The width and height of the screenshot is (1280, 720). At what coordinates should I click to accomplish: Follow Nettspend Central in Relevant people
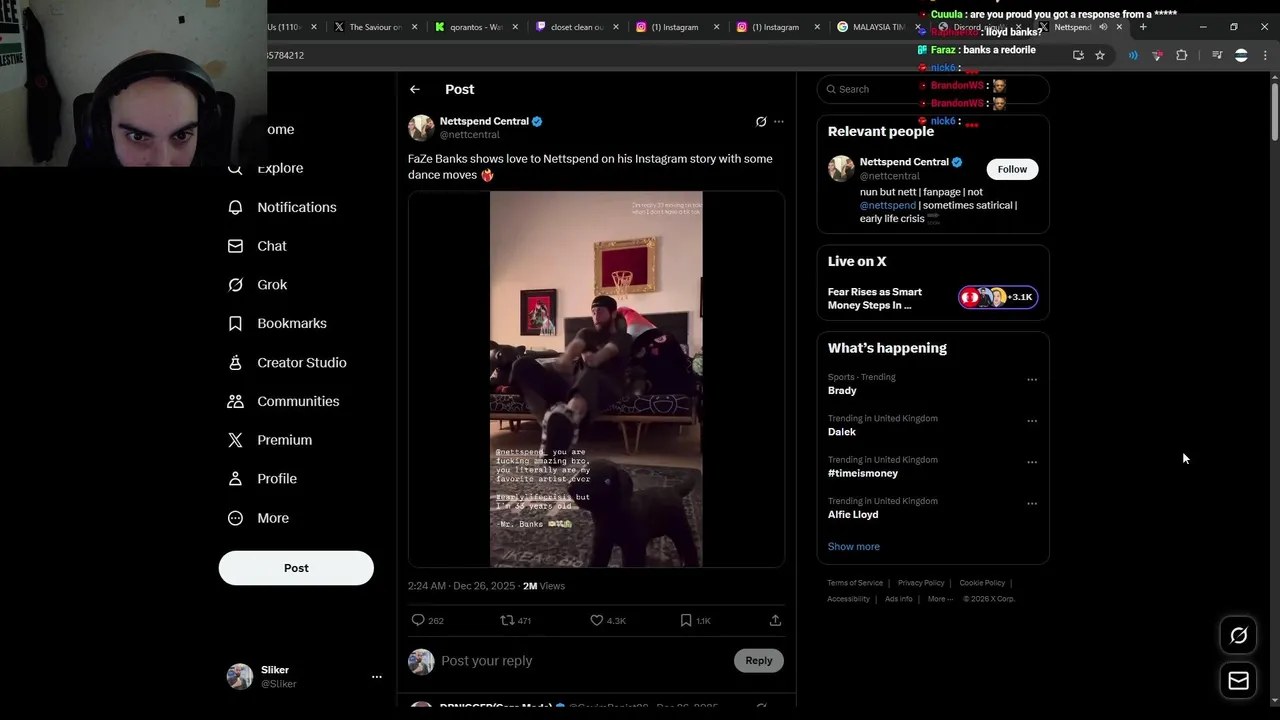[1012, 169]
